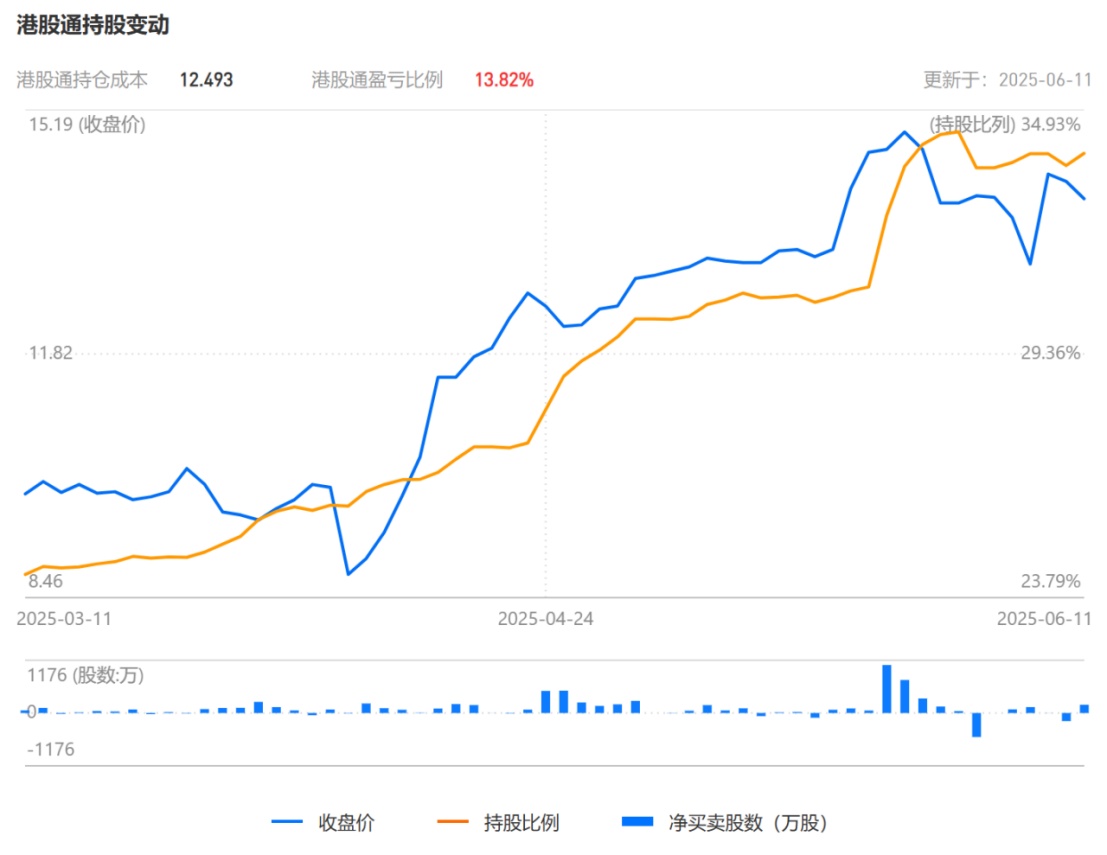Click the 更新于 2025-06-11 date text
Screen dimensions: 1107x855
(1006, 80)
